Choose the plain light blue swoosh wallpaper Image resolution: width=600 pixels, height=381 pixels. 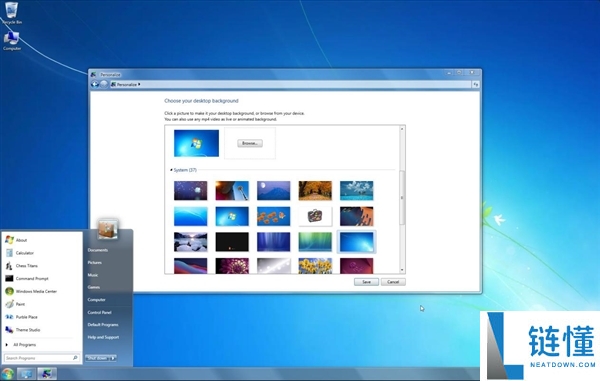(x=191, y=216)
